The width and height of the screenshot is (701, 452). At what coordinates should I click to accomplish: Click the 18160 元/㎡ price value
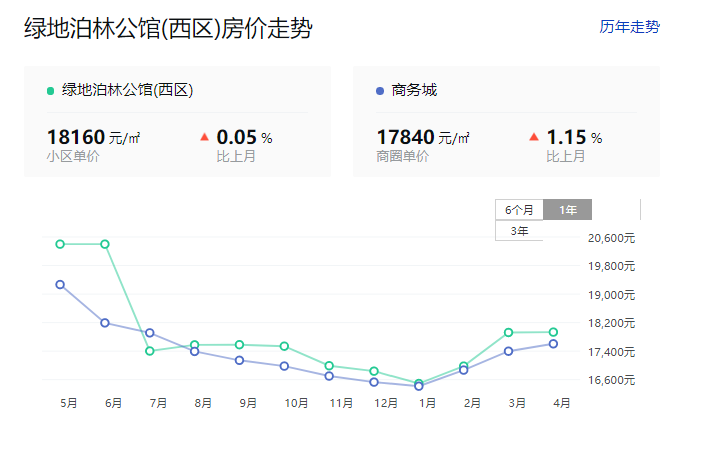point(93,137)
